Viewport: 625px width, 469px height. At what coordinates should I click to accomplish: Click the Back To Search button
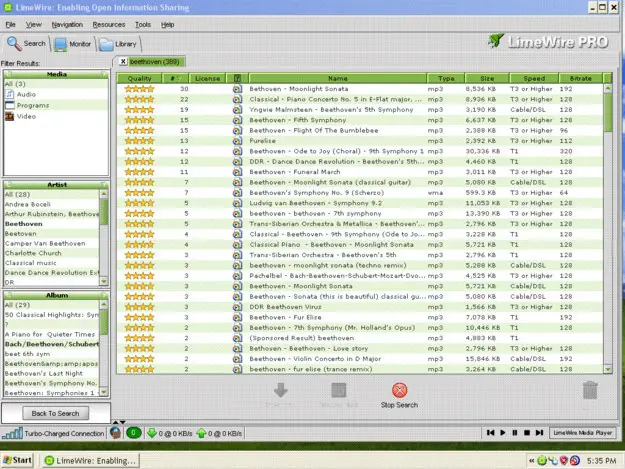coord(55,413)
